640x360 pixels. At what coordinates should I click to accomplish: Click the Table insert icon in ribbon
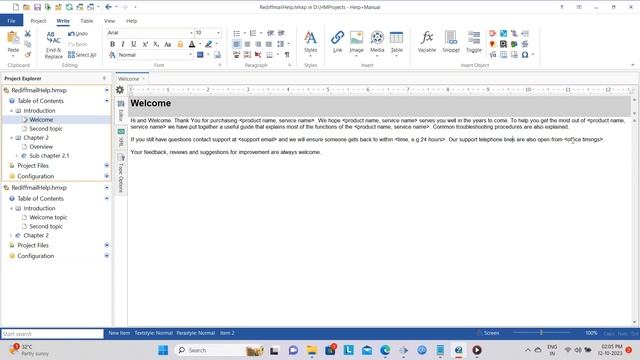click(x=396, y=42)
